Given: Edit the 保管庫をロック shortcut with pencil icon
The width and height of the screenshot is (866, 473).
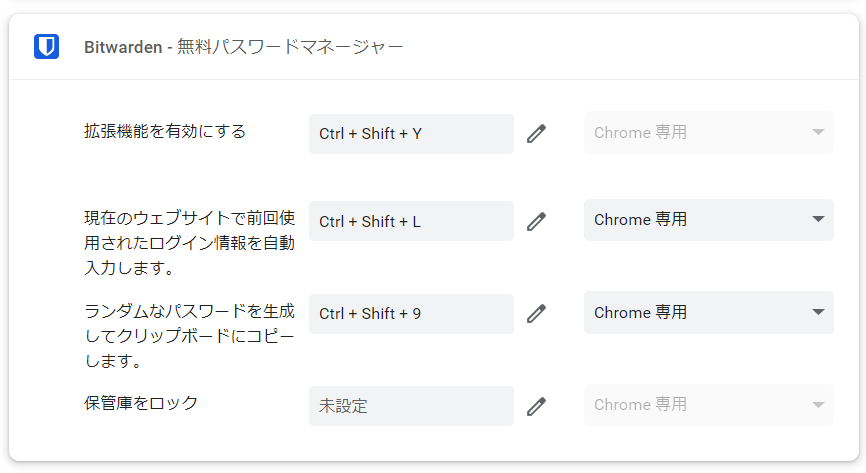Looking at the screenshot, I should [537, 406].
